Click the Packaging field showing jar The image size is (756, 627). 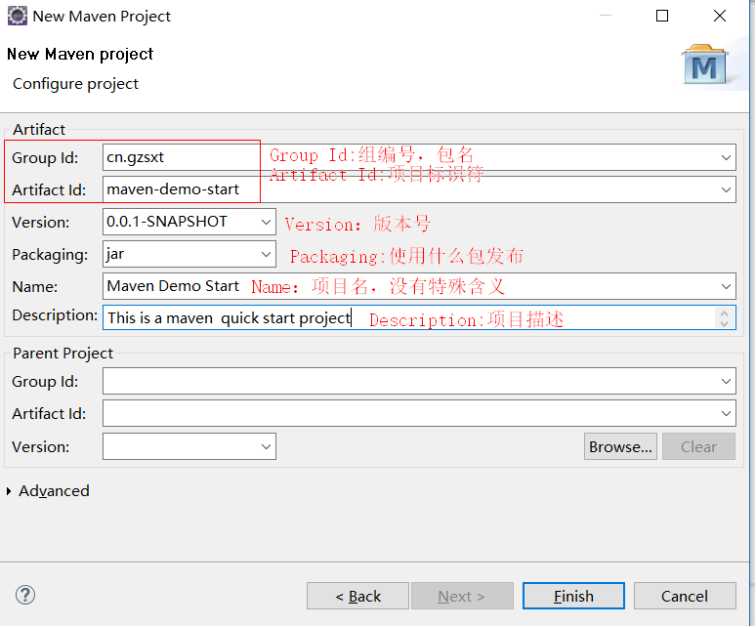click(189, 254)
